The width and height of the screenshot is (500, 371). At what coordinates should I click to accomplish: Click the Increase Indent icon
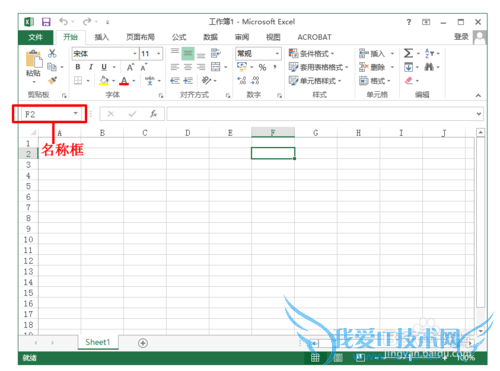tap(188, 80)
